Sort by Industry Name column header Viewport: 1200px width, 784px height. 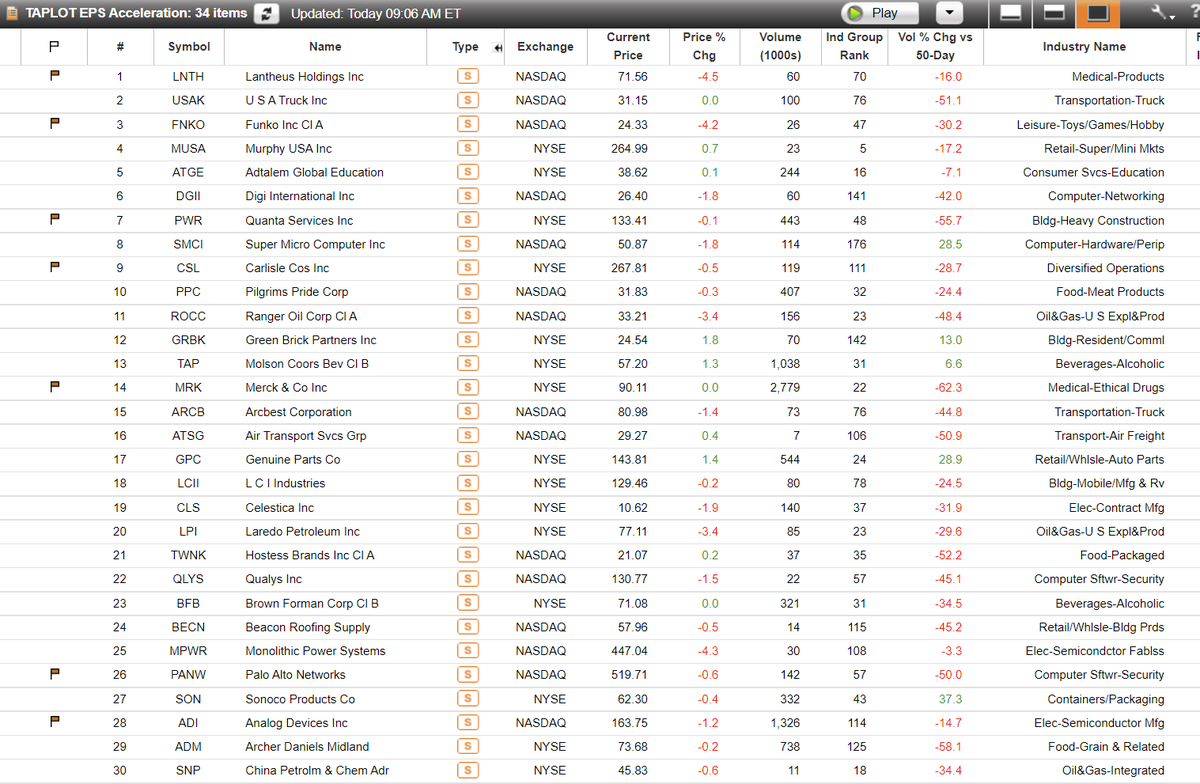click(1084, 47)
